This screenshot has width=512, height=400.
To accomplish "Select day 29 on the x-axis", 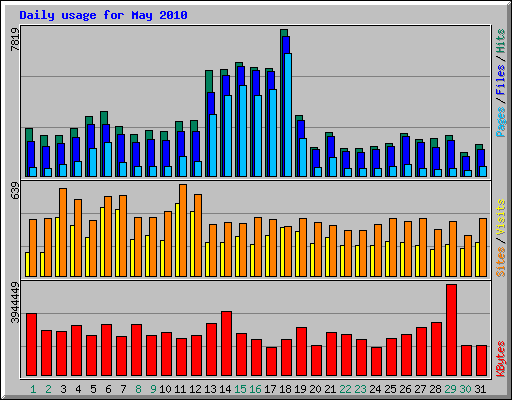I will click(450, 389).
